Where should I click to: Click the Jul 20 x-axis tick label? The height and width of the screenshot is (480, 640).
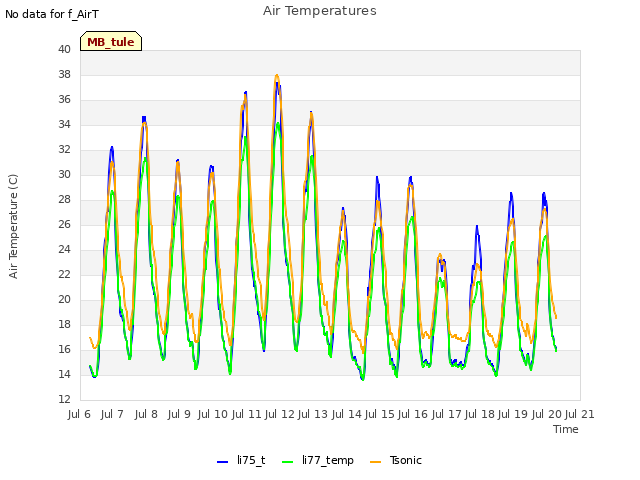pyautogui.click(x=547, y=414)
